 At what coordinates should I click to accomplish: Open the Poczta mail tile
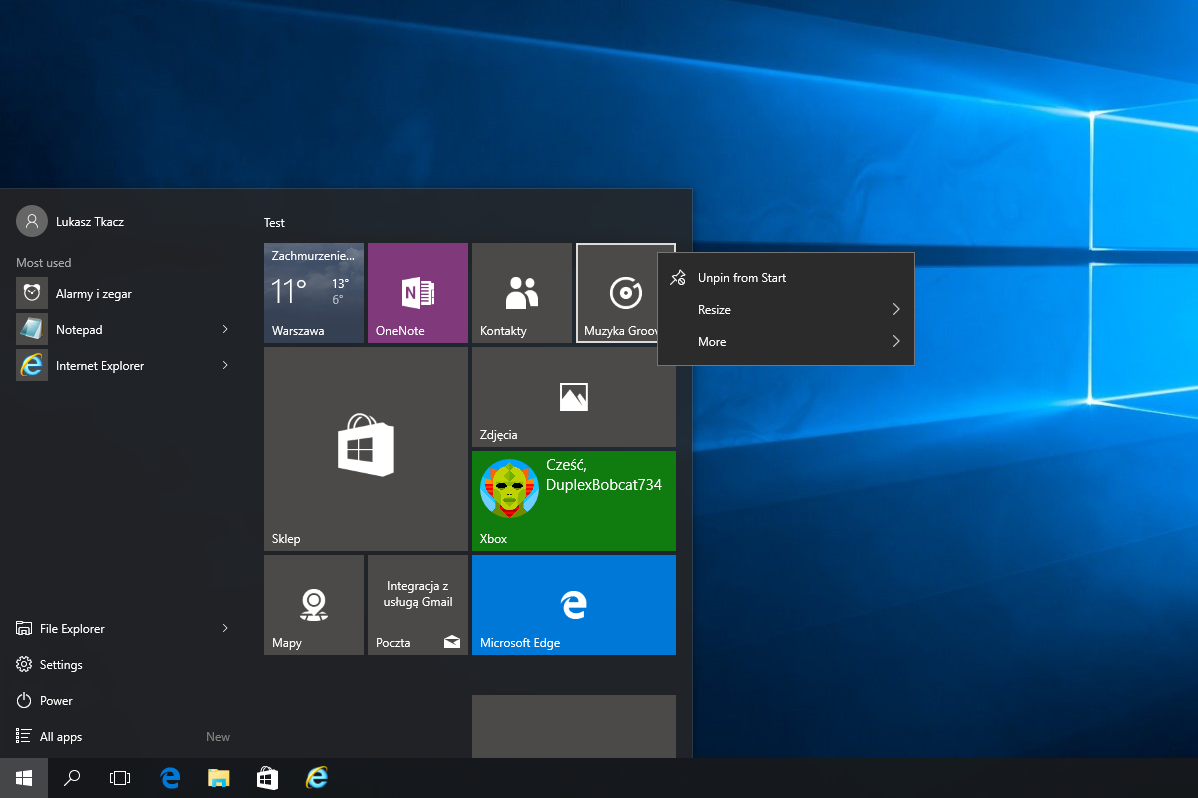tap(417, 605)
